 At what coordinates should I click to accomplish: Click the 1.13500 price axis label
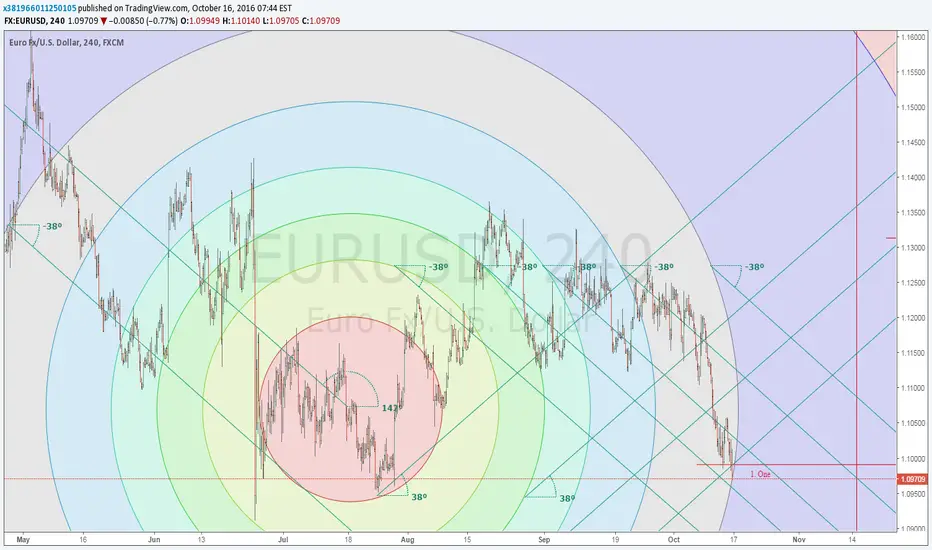tap(913, 212)
